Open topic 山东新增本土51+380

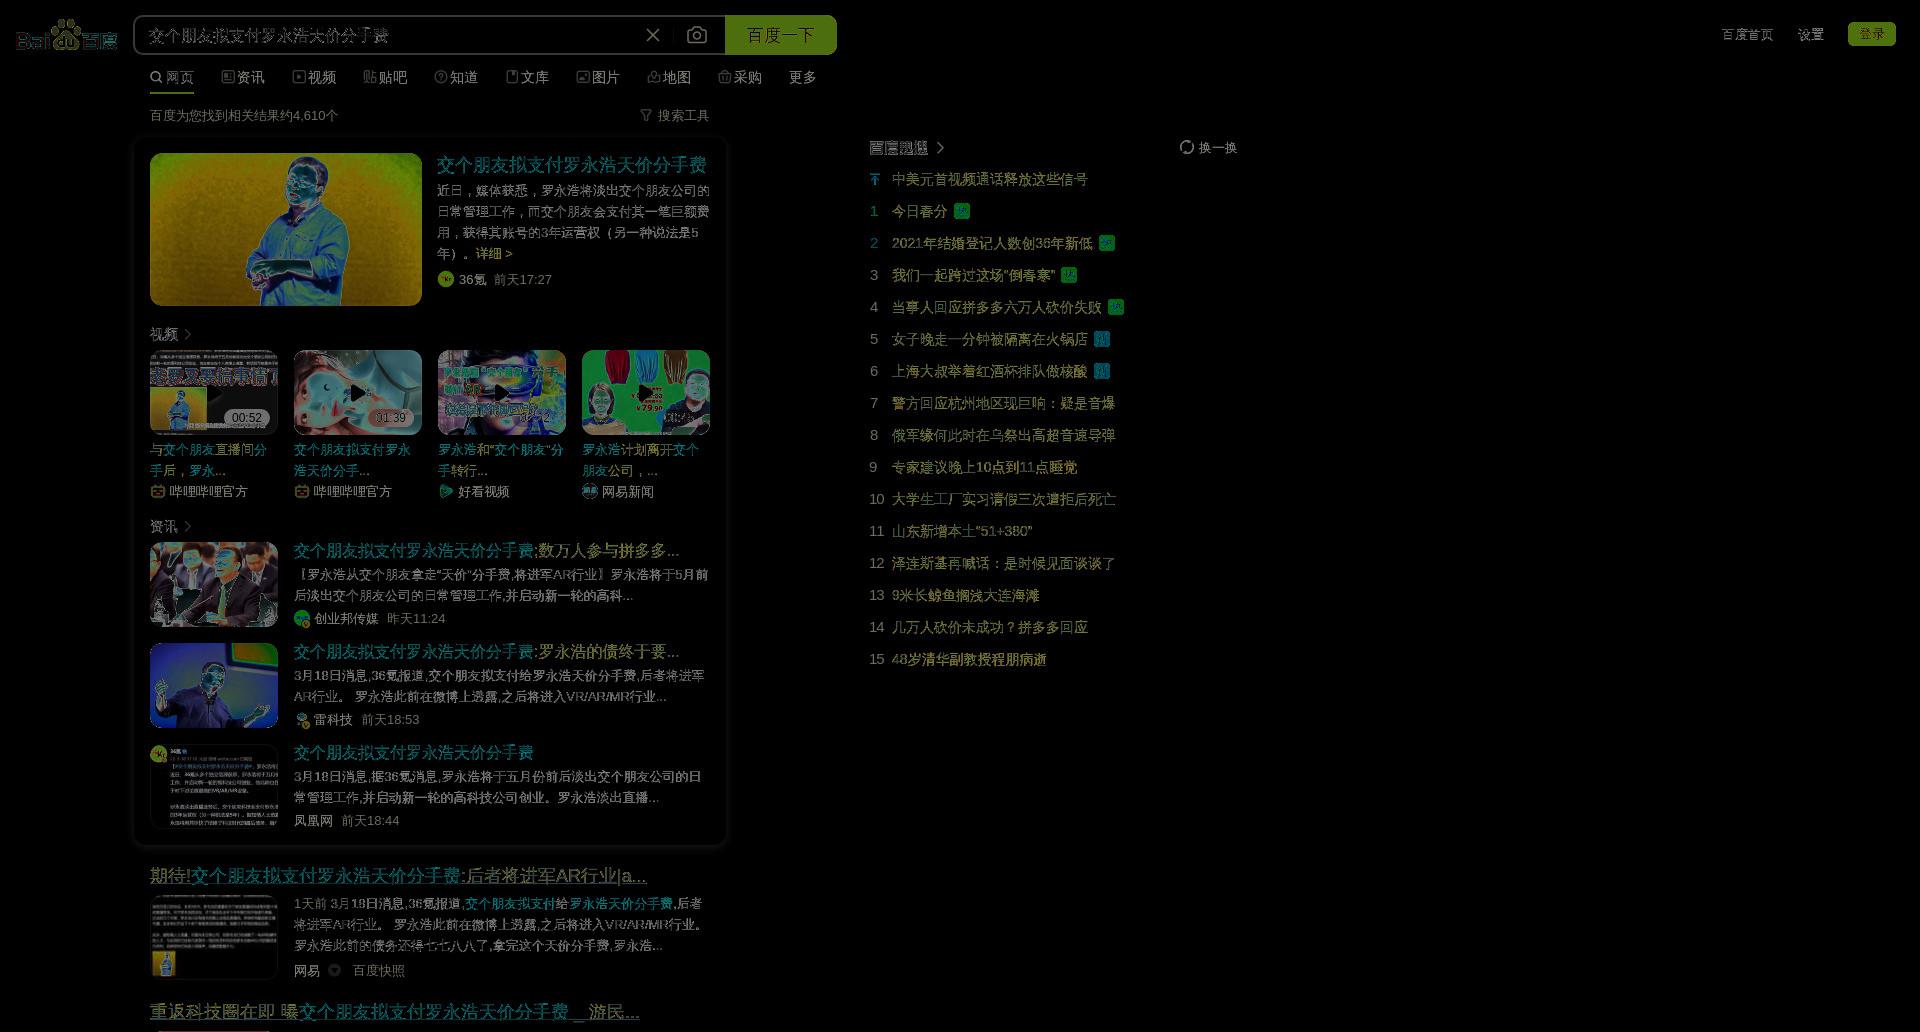(961, 531)
